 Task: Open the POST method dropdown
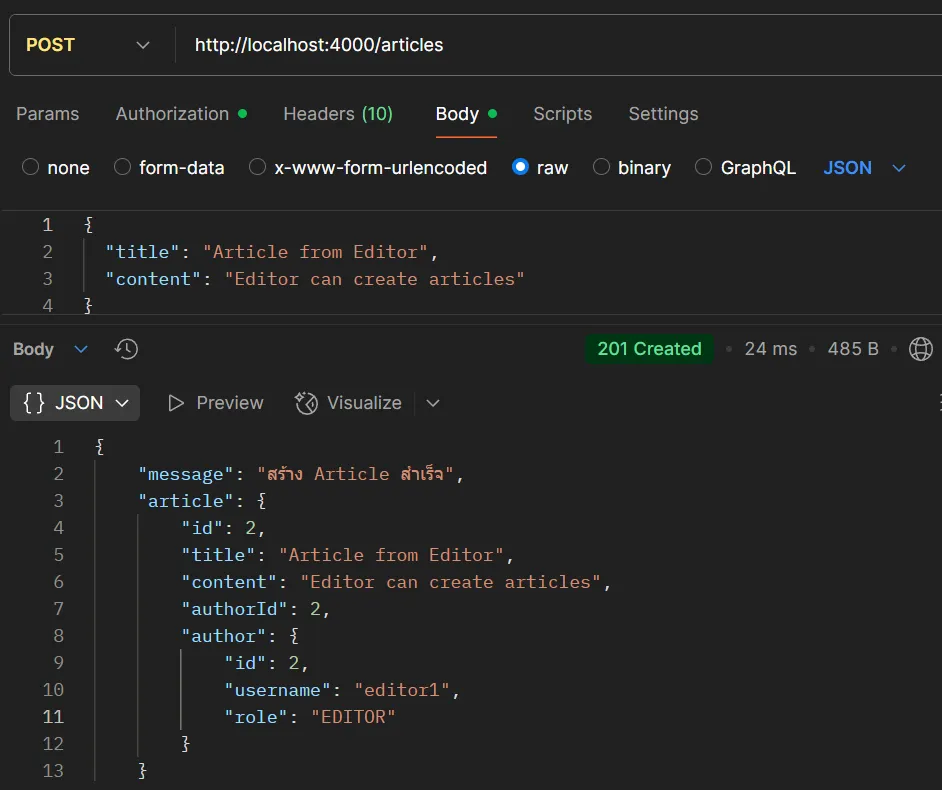[x=141, y=44]
